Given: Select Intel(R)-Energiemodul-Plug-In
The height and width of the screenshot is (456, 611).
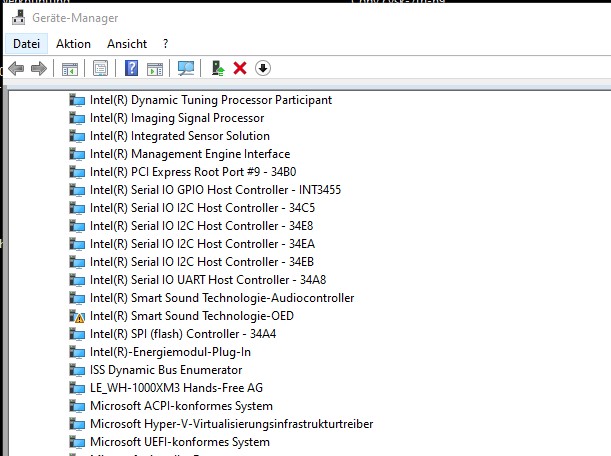Looking at the screenshot, I should coord(170,352).
